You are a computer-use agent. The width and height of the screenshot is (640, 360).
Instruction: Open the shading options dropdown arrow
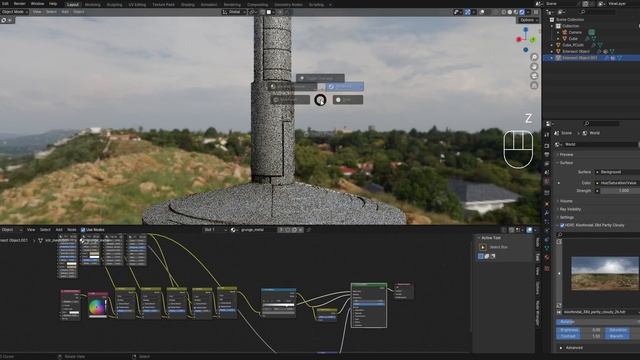(x=528, y=12)
